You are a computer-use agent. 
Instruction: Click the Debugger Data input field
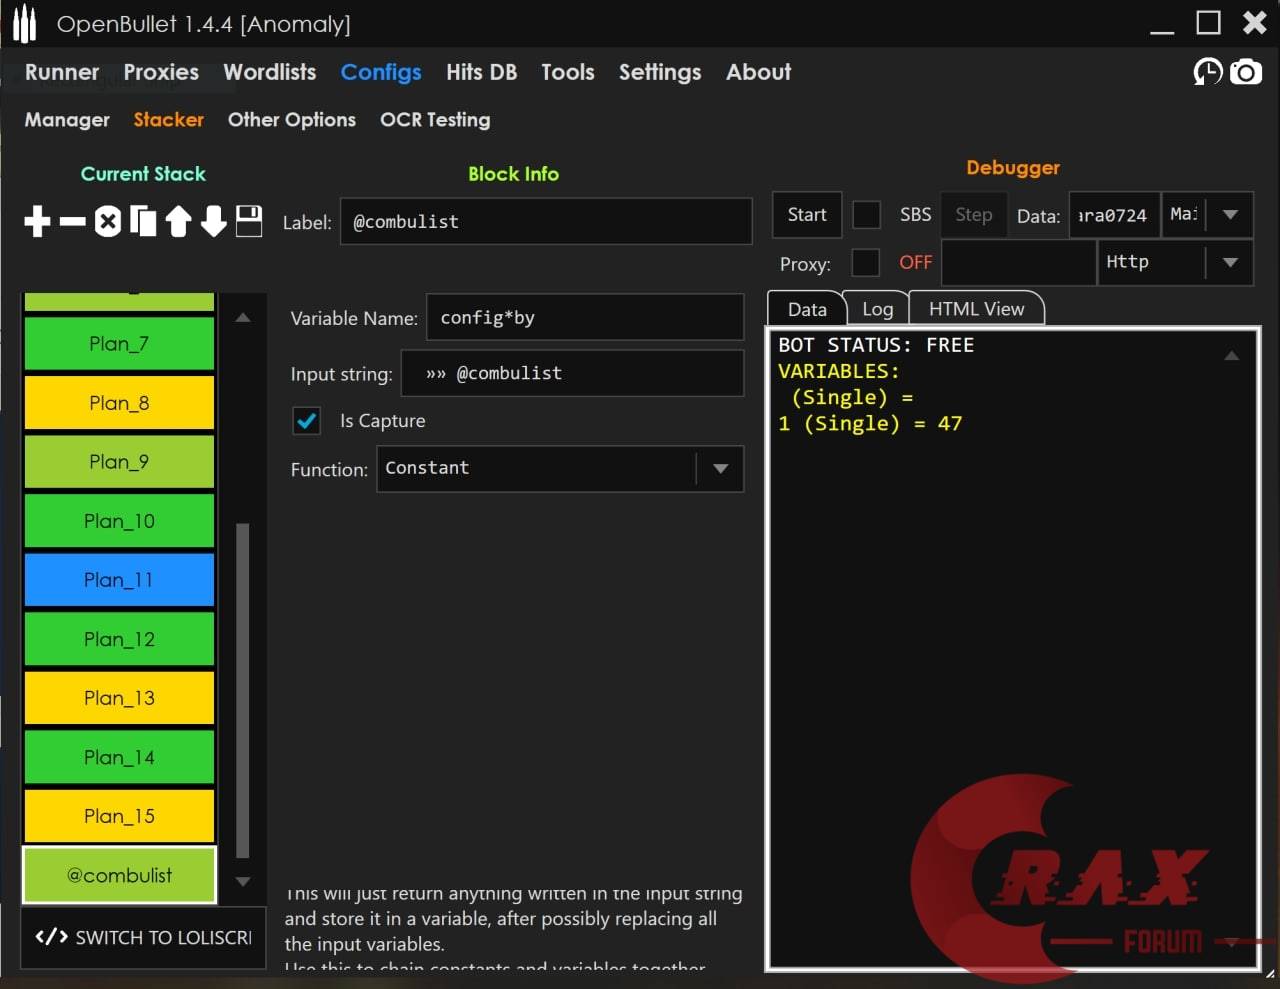pyautogui.click(x=1114, y=215)
